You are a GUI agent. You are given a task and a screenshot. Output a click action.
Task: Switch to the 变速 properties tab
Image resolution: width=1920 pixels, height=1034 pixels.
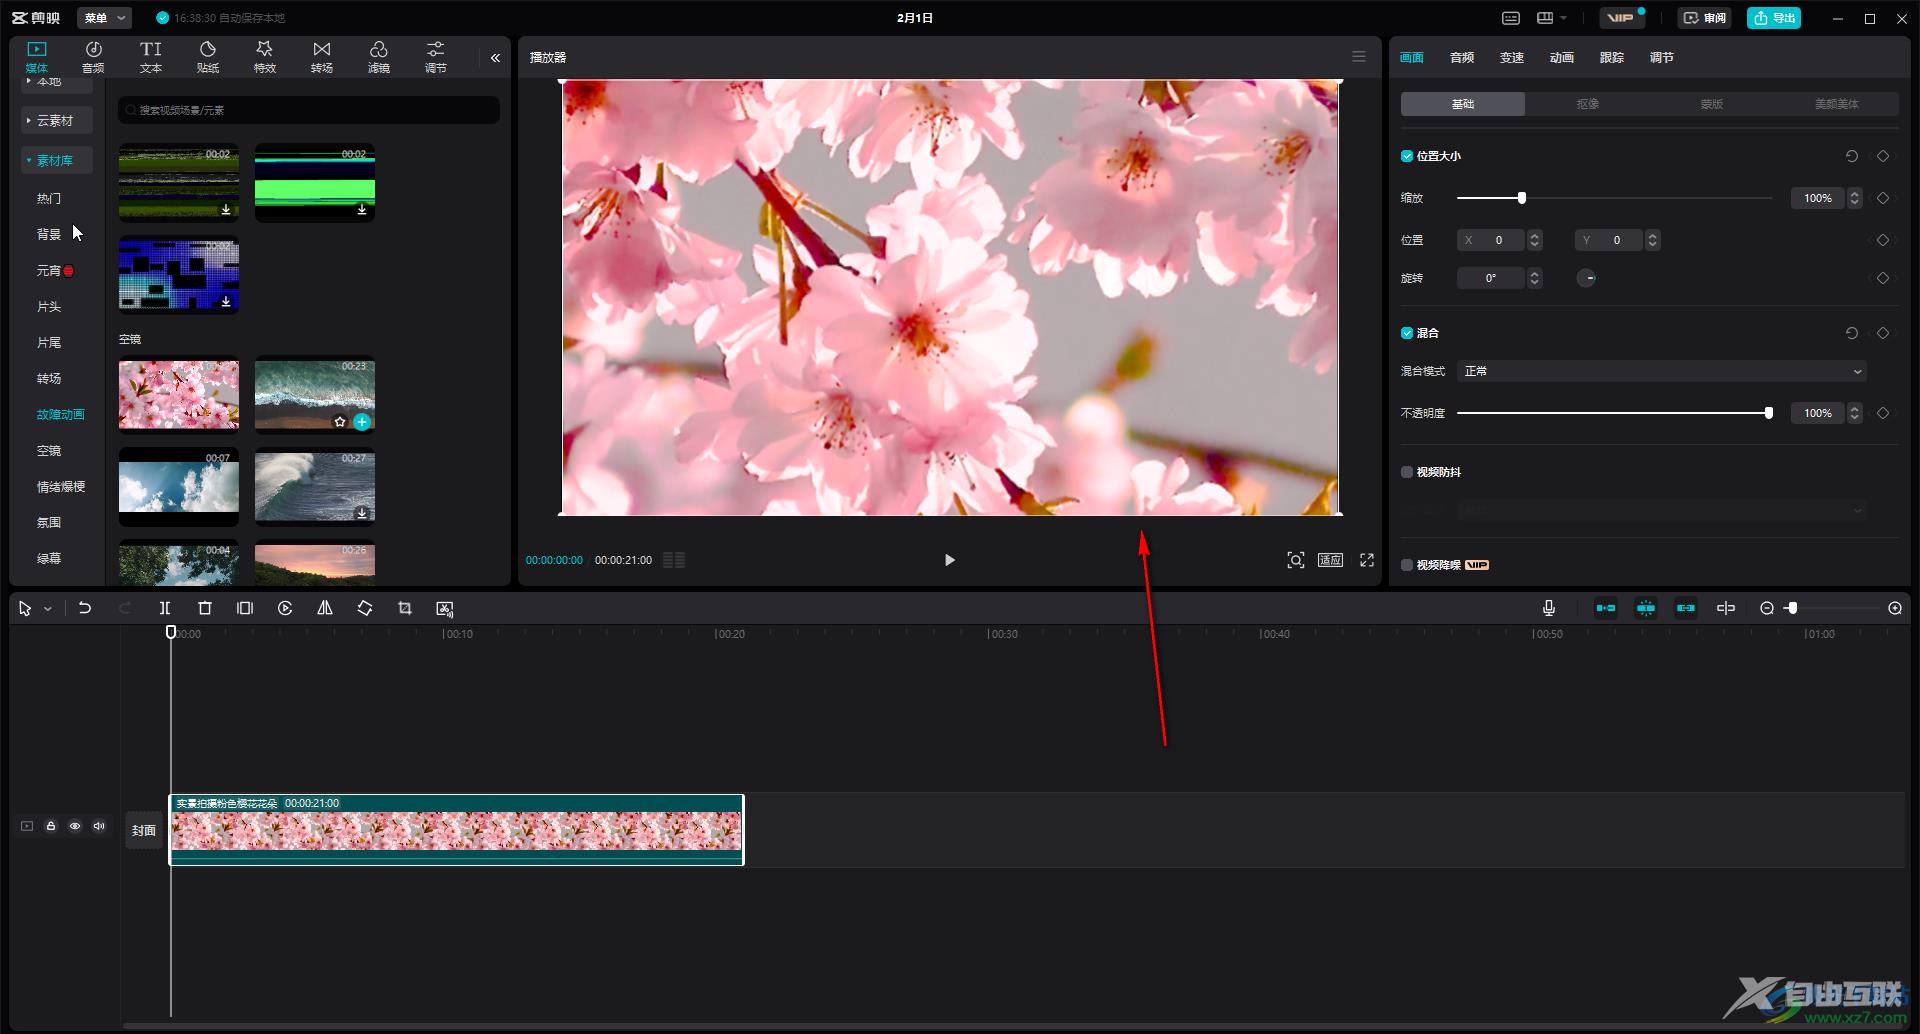(x=1512, y=58)
